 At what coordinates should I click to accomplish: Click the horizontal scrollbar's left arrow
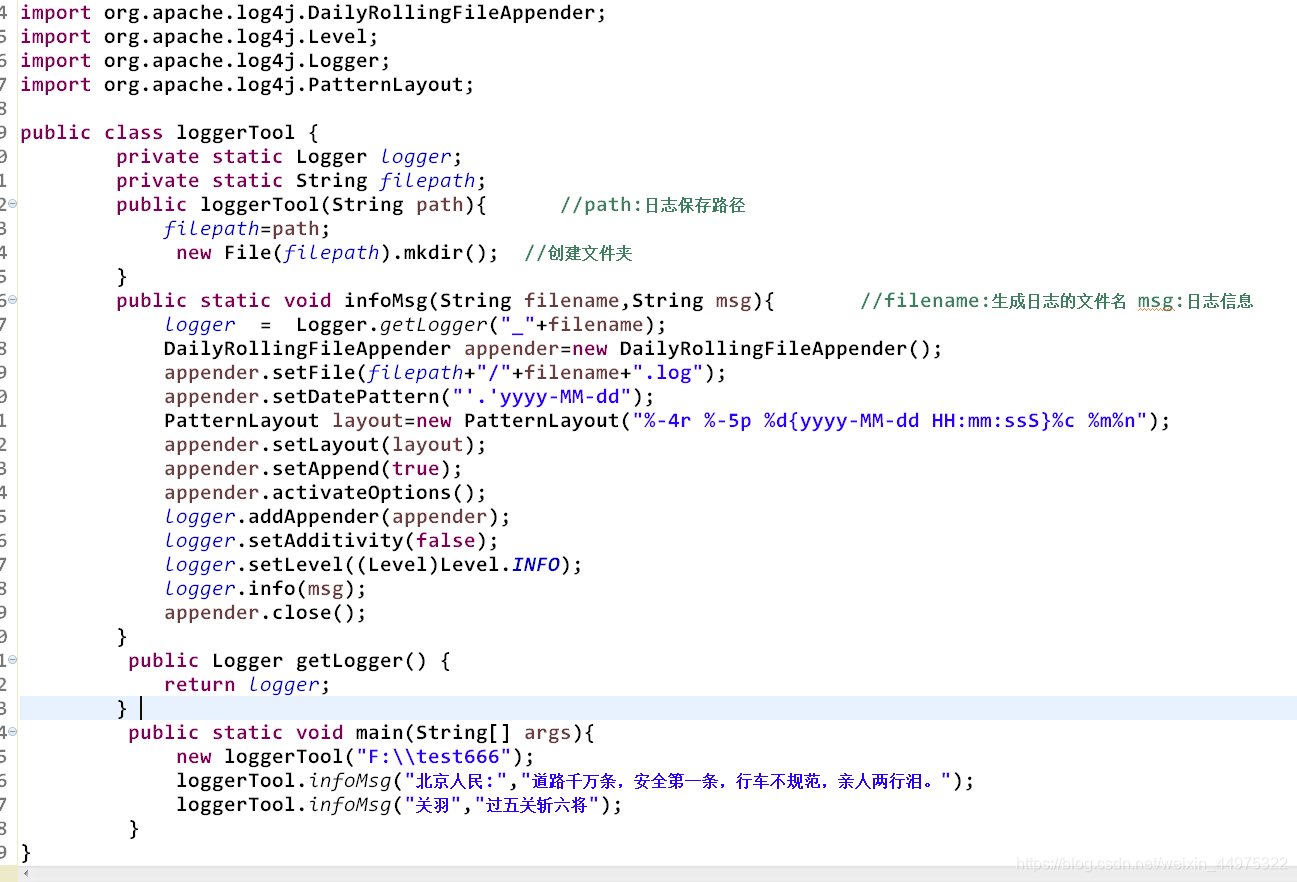click(24, 874)
